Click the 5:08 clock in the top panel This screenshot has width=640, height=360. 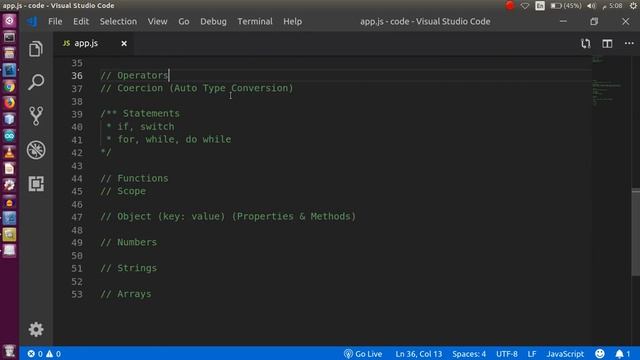(x=612, y=6)
